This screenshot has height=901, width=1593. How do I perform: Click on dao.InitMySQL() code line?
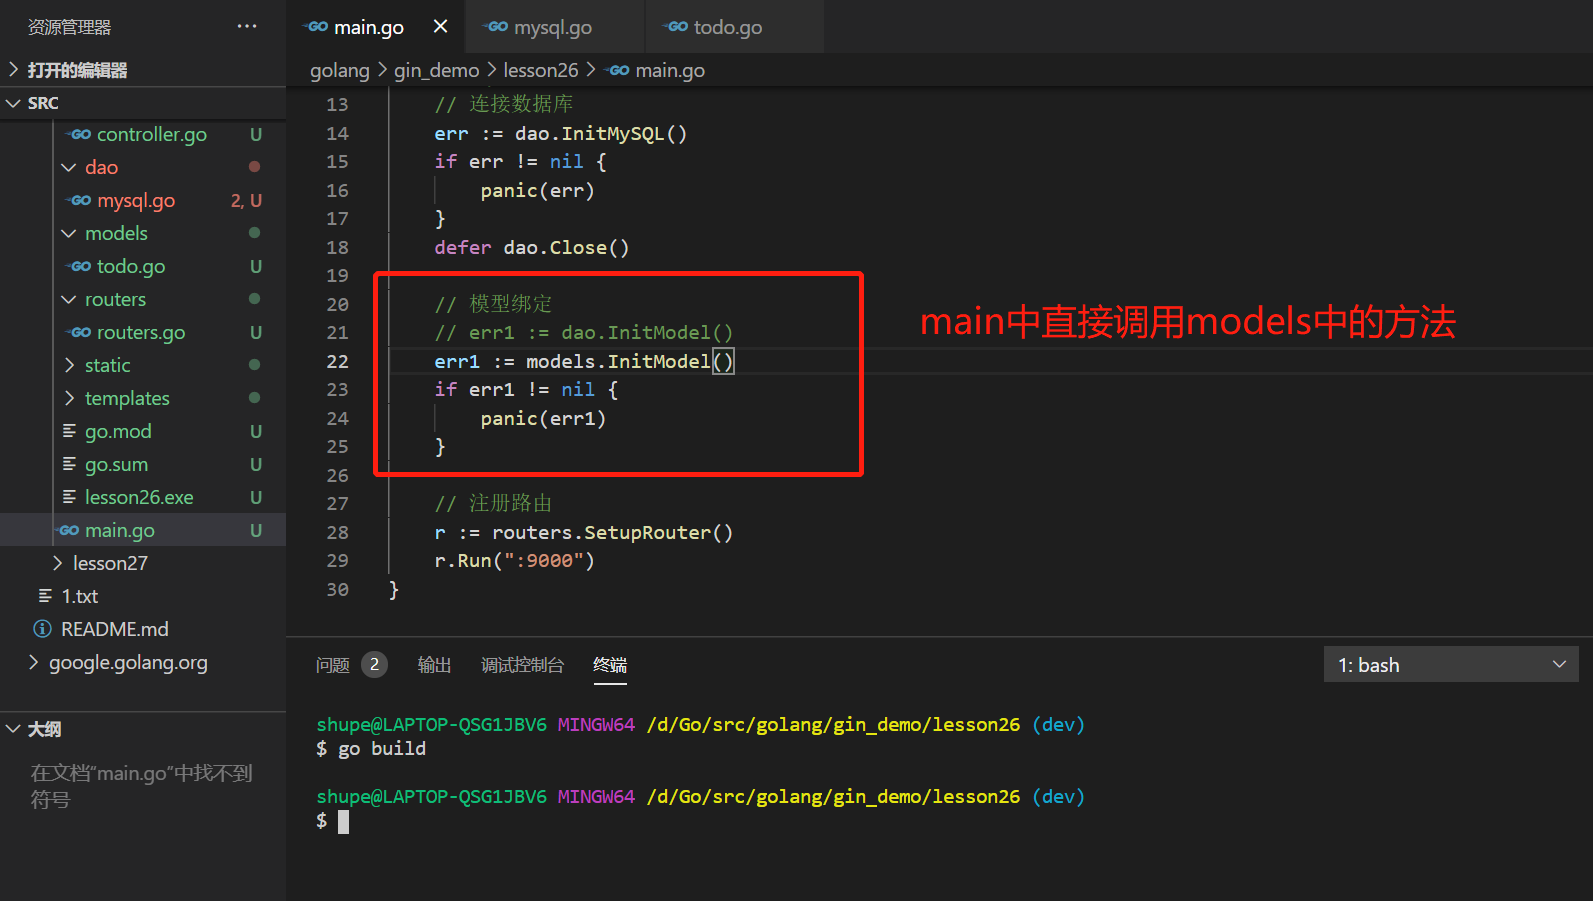(x=560, y=133)
